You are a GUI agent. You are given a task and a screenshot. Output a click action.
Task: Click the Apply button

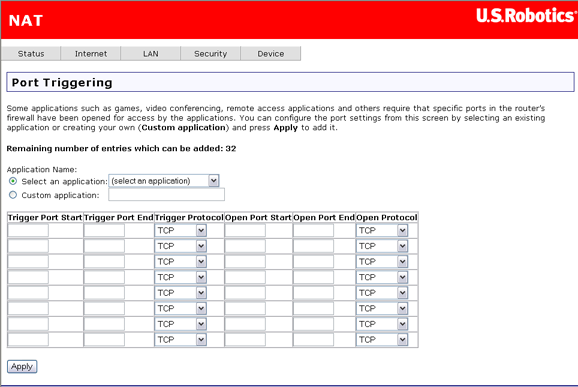point(22,366)
